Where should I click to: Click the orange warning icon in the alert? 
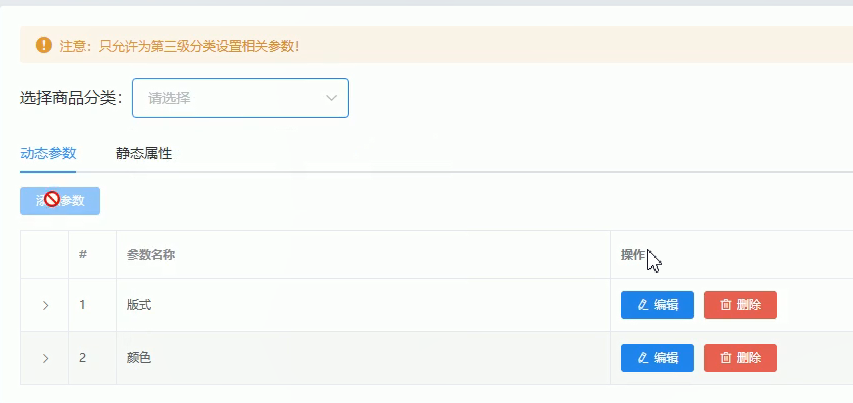44,45
